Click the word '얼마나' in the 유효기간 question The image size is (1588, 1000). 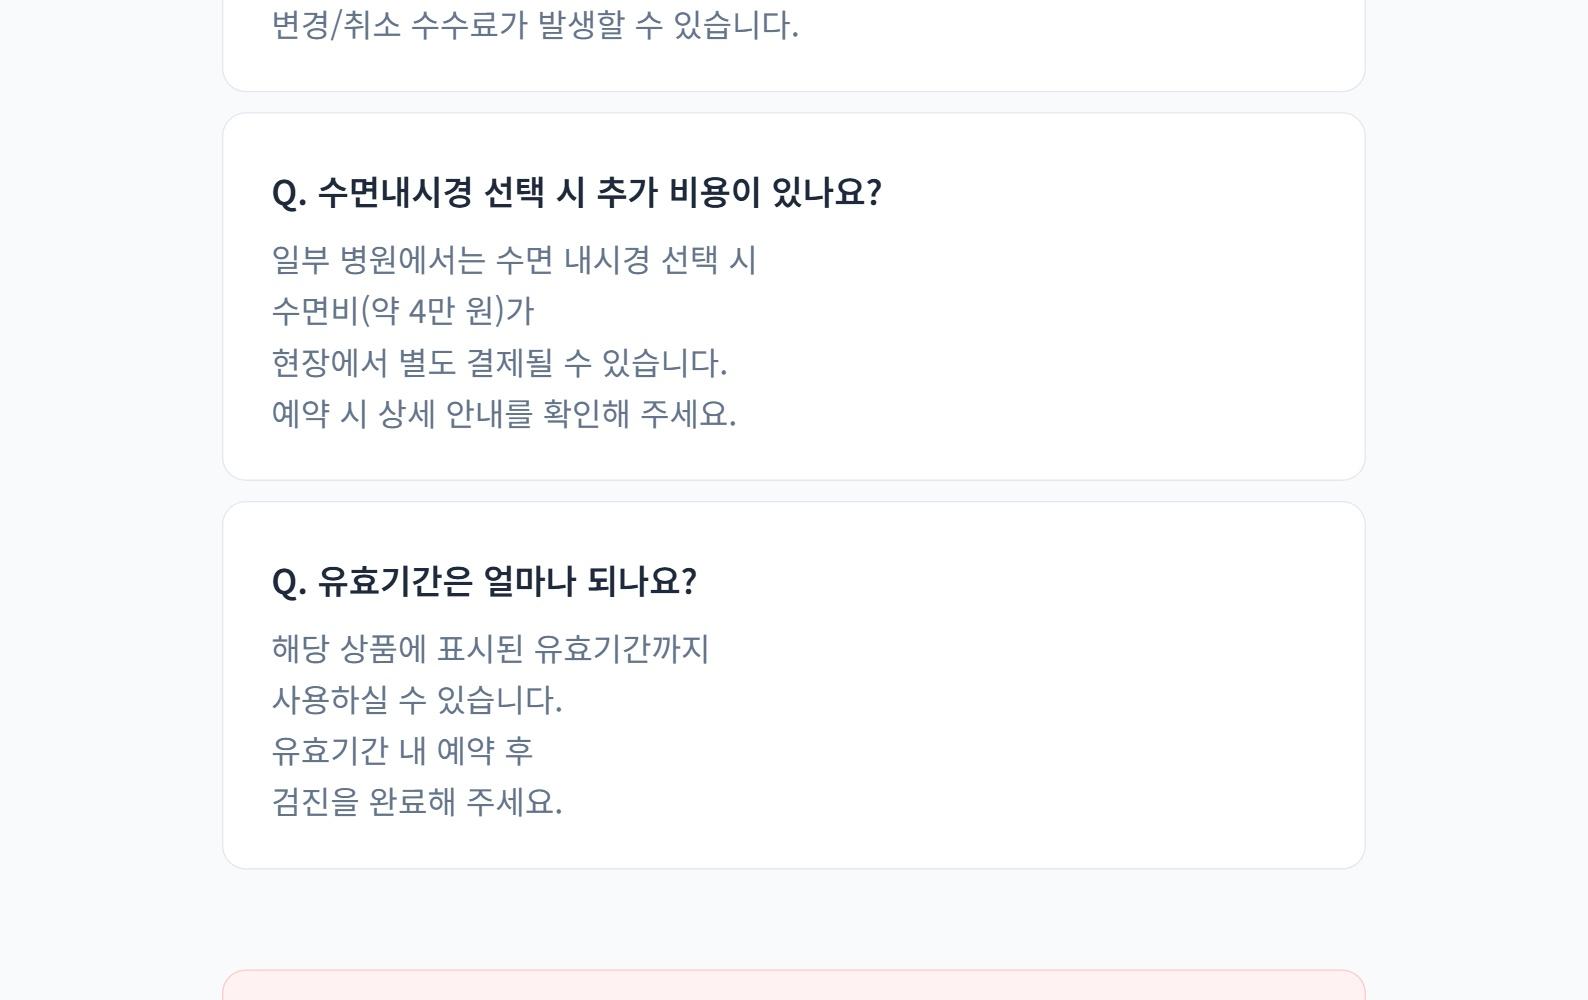[x=529, y=582]
